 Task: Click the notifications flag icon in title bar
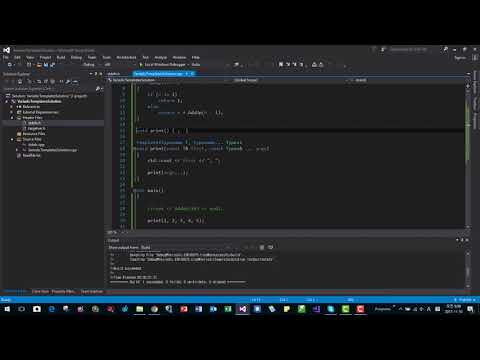pos(374,50)
